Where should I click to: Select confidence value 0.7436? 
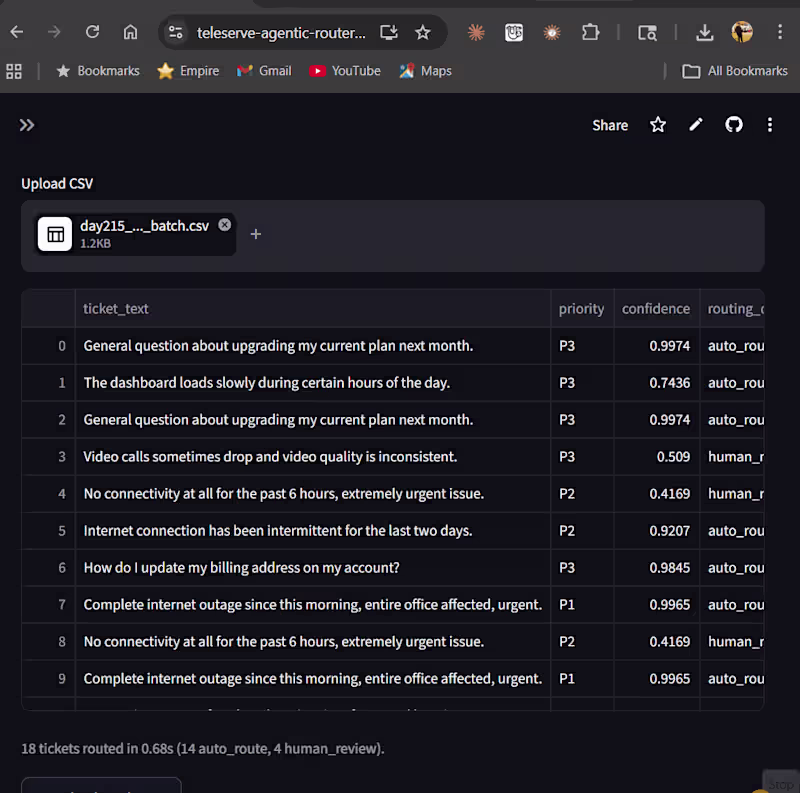click(657, 383)
